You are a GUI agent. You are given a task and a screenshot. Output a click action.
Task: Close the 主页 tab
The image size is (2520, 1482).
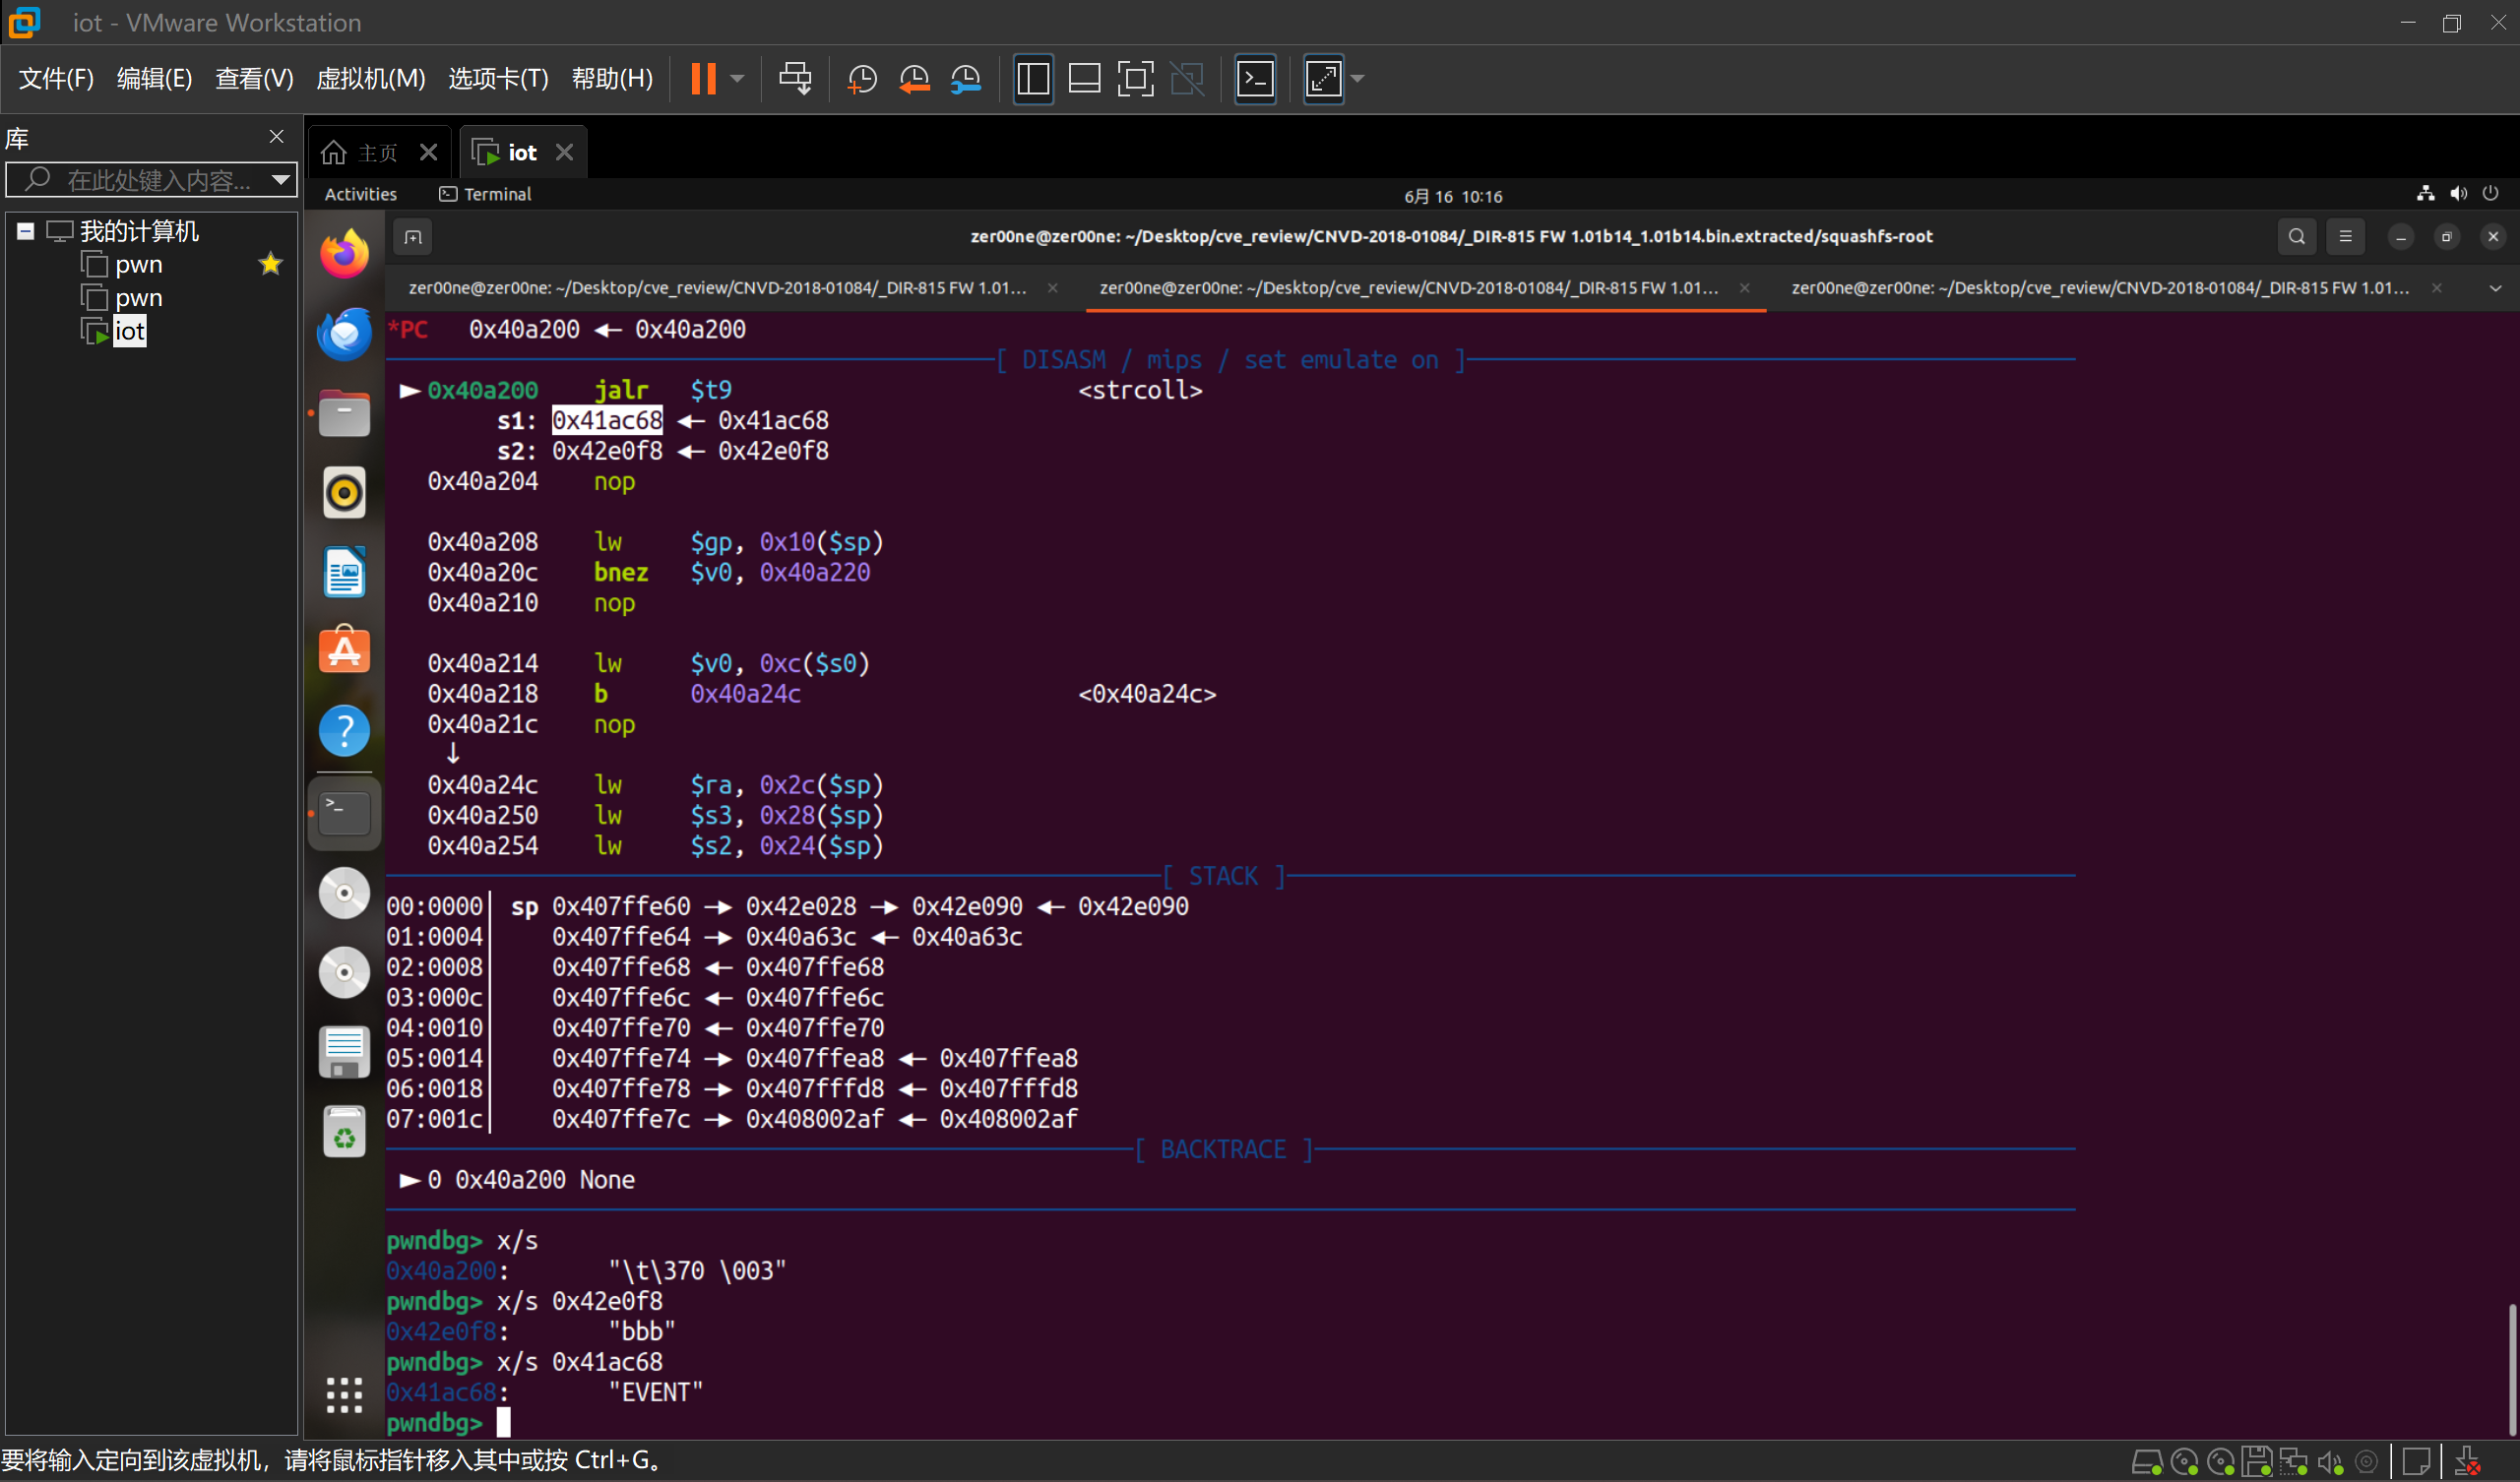coord(428,152)
